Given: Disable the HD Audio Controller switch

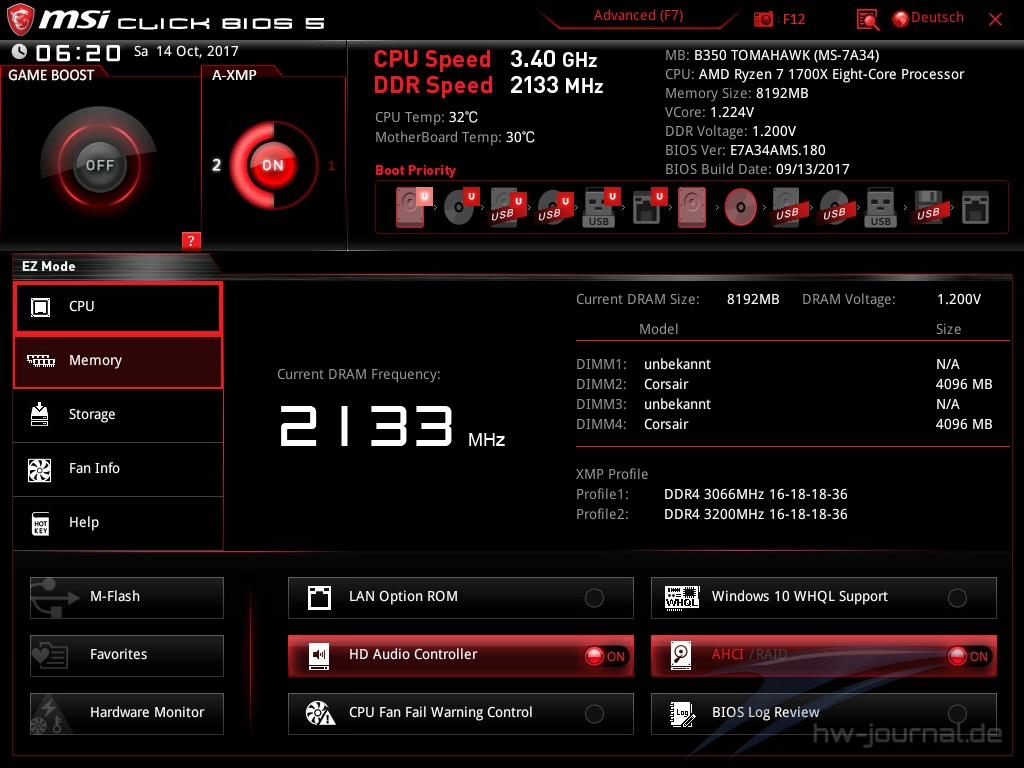Looking at the screenshot, I should click(605, 656).
